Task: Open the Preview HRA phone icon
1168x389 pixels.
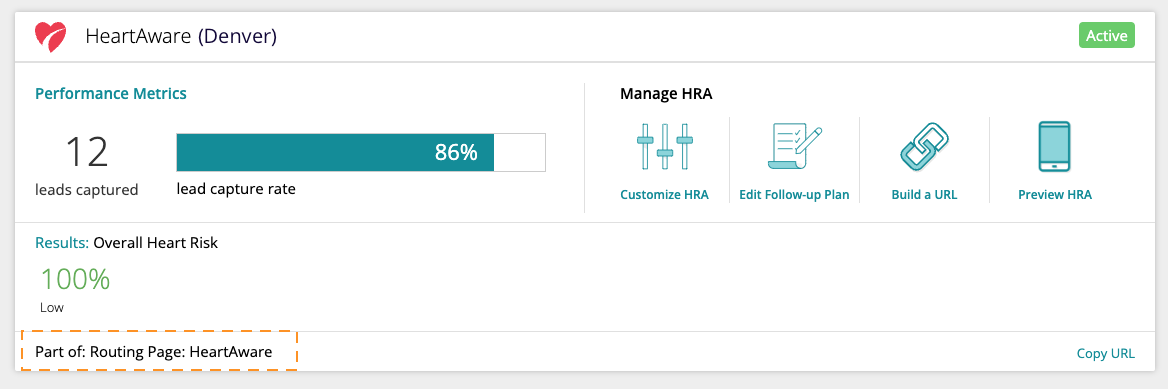Action: click(x=1054, y=147)
